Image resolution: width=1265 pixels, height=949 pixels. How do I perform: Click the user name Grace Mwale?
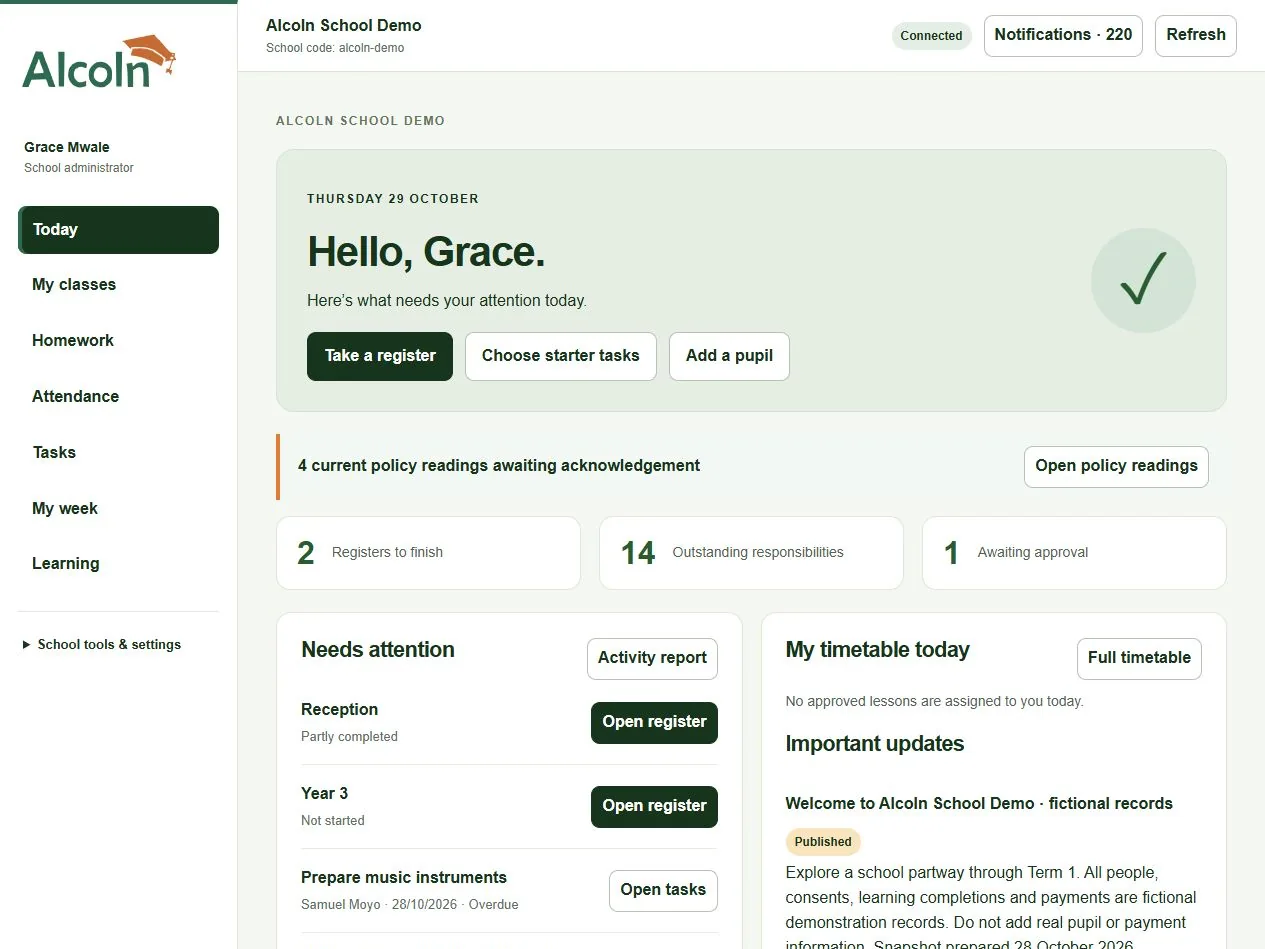point(67,148)
